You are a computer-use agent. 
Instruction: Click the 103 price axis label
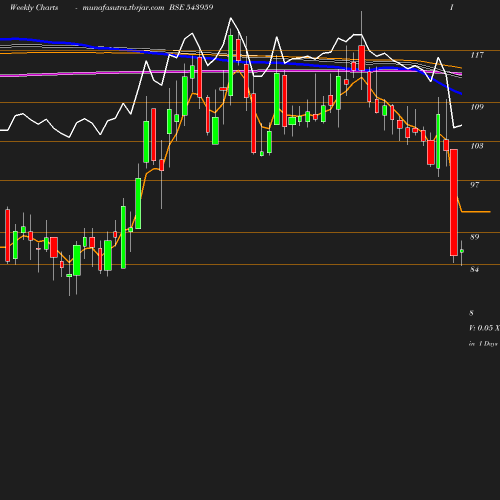pyautogui.click(x=477, y=146)
